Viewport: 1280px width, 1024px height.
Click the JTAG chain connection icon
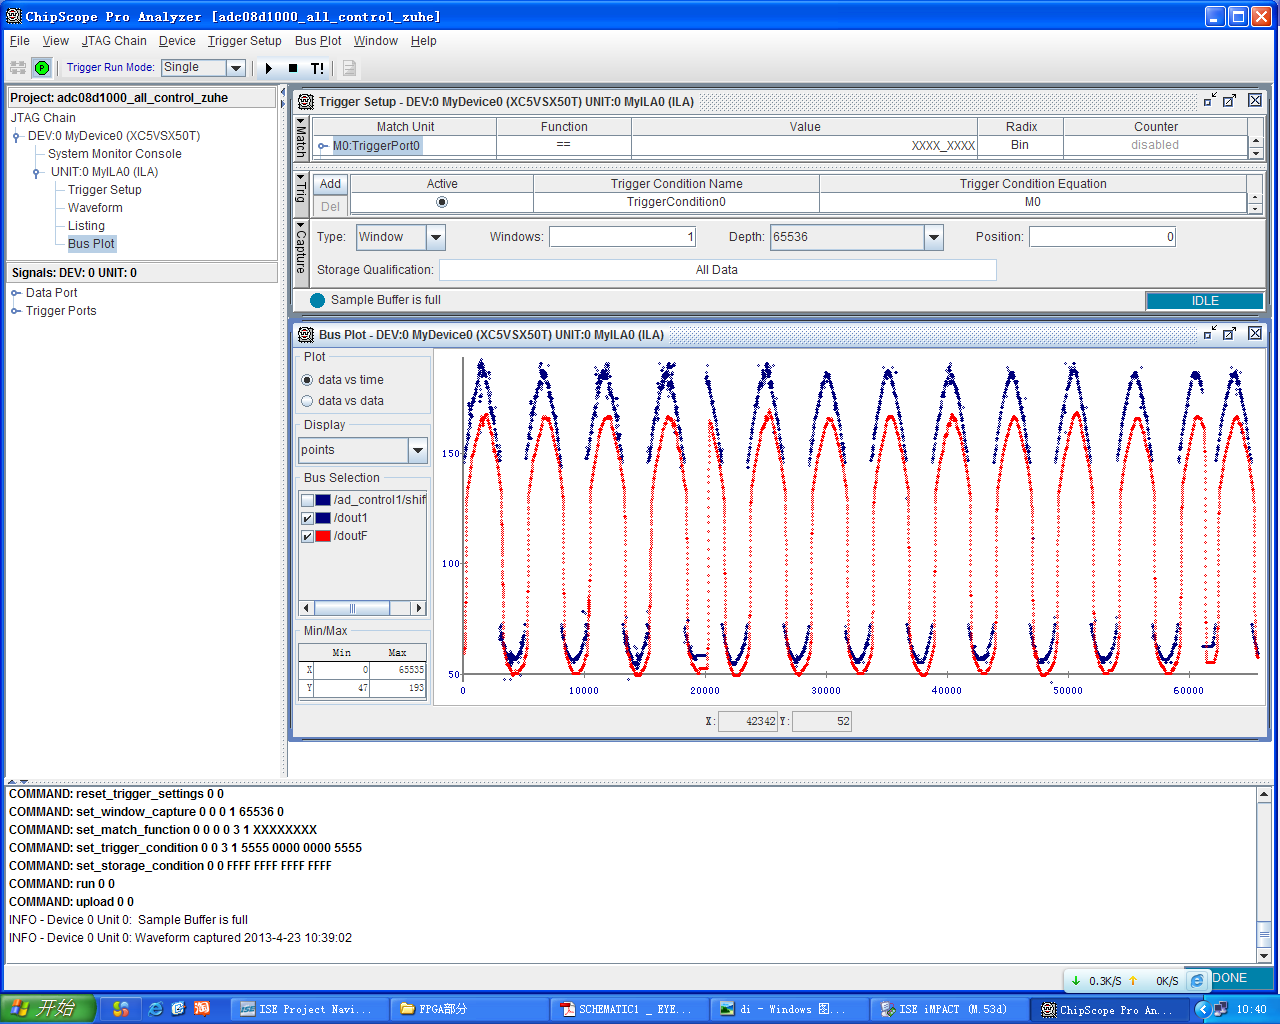[x=18, y=68]
